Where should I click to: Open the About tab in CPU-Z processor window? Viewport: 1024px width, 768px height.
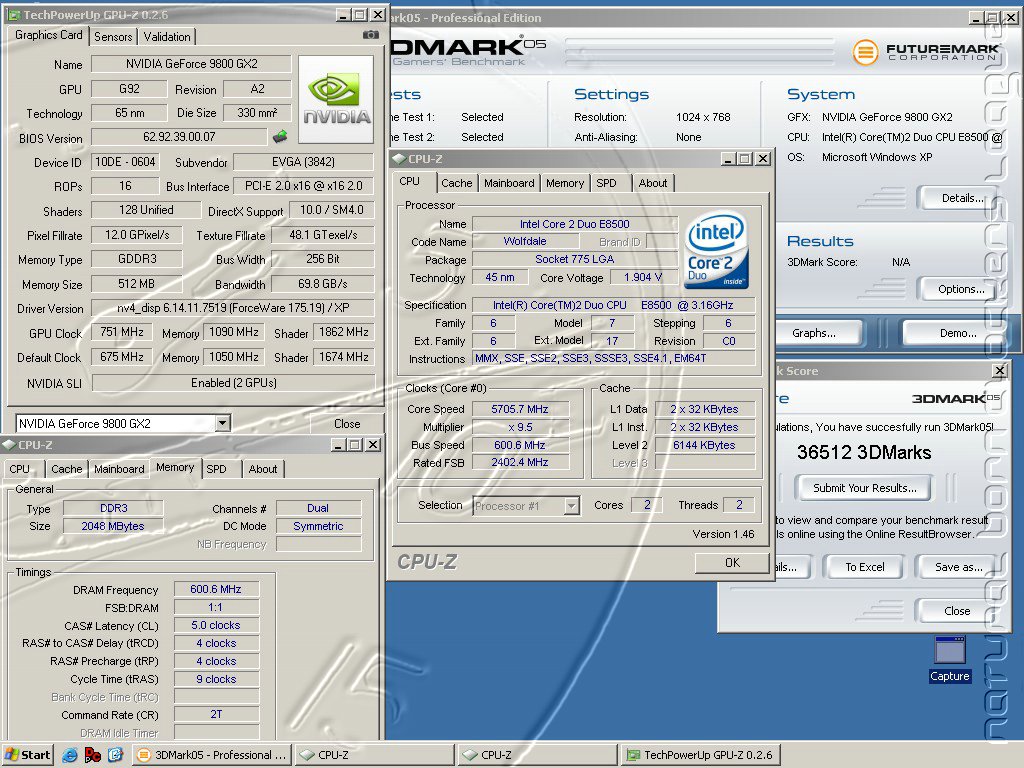click(x=653, y=184)
